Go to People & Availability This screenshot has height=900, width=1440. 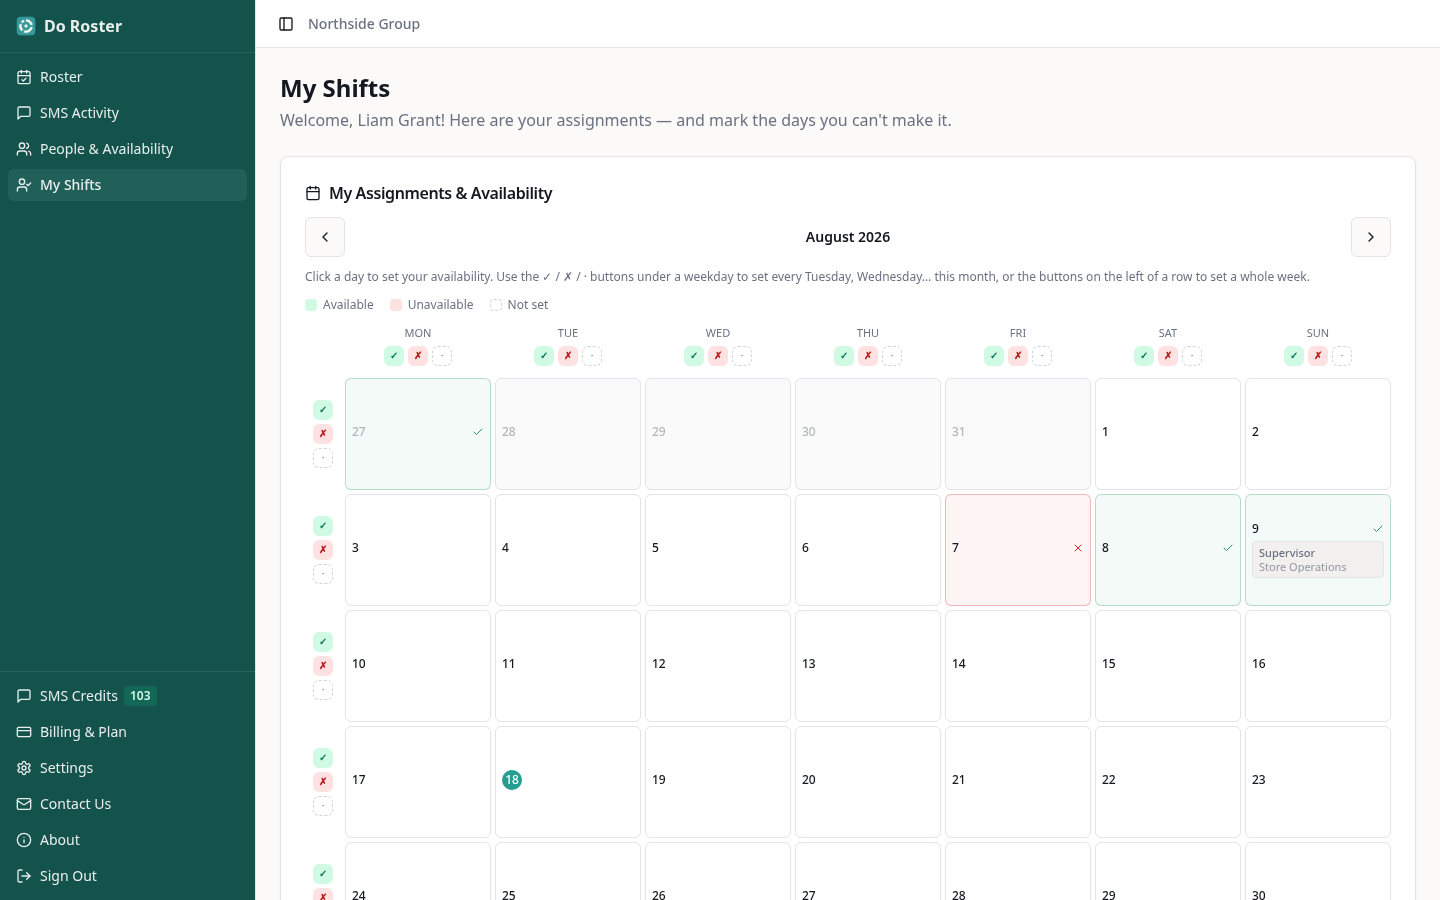127,149
